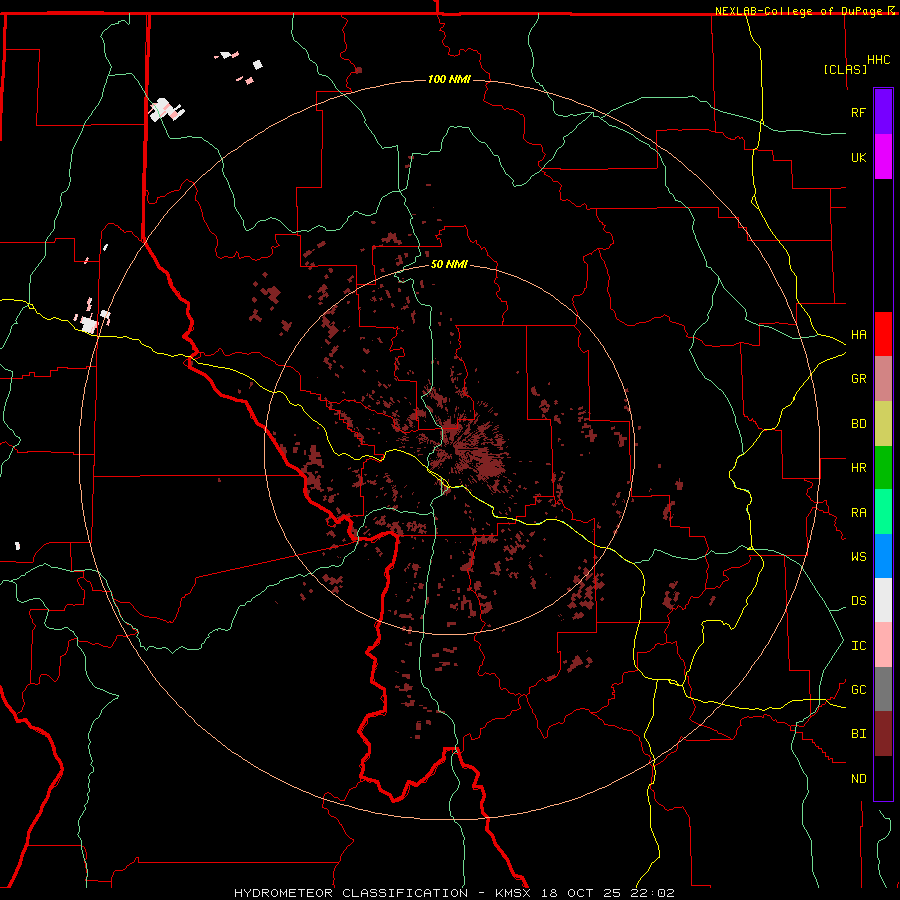
Task: Click the DS legend label
Action: [859, 601]
